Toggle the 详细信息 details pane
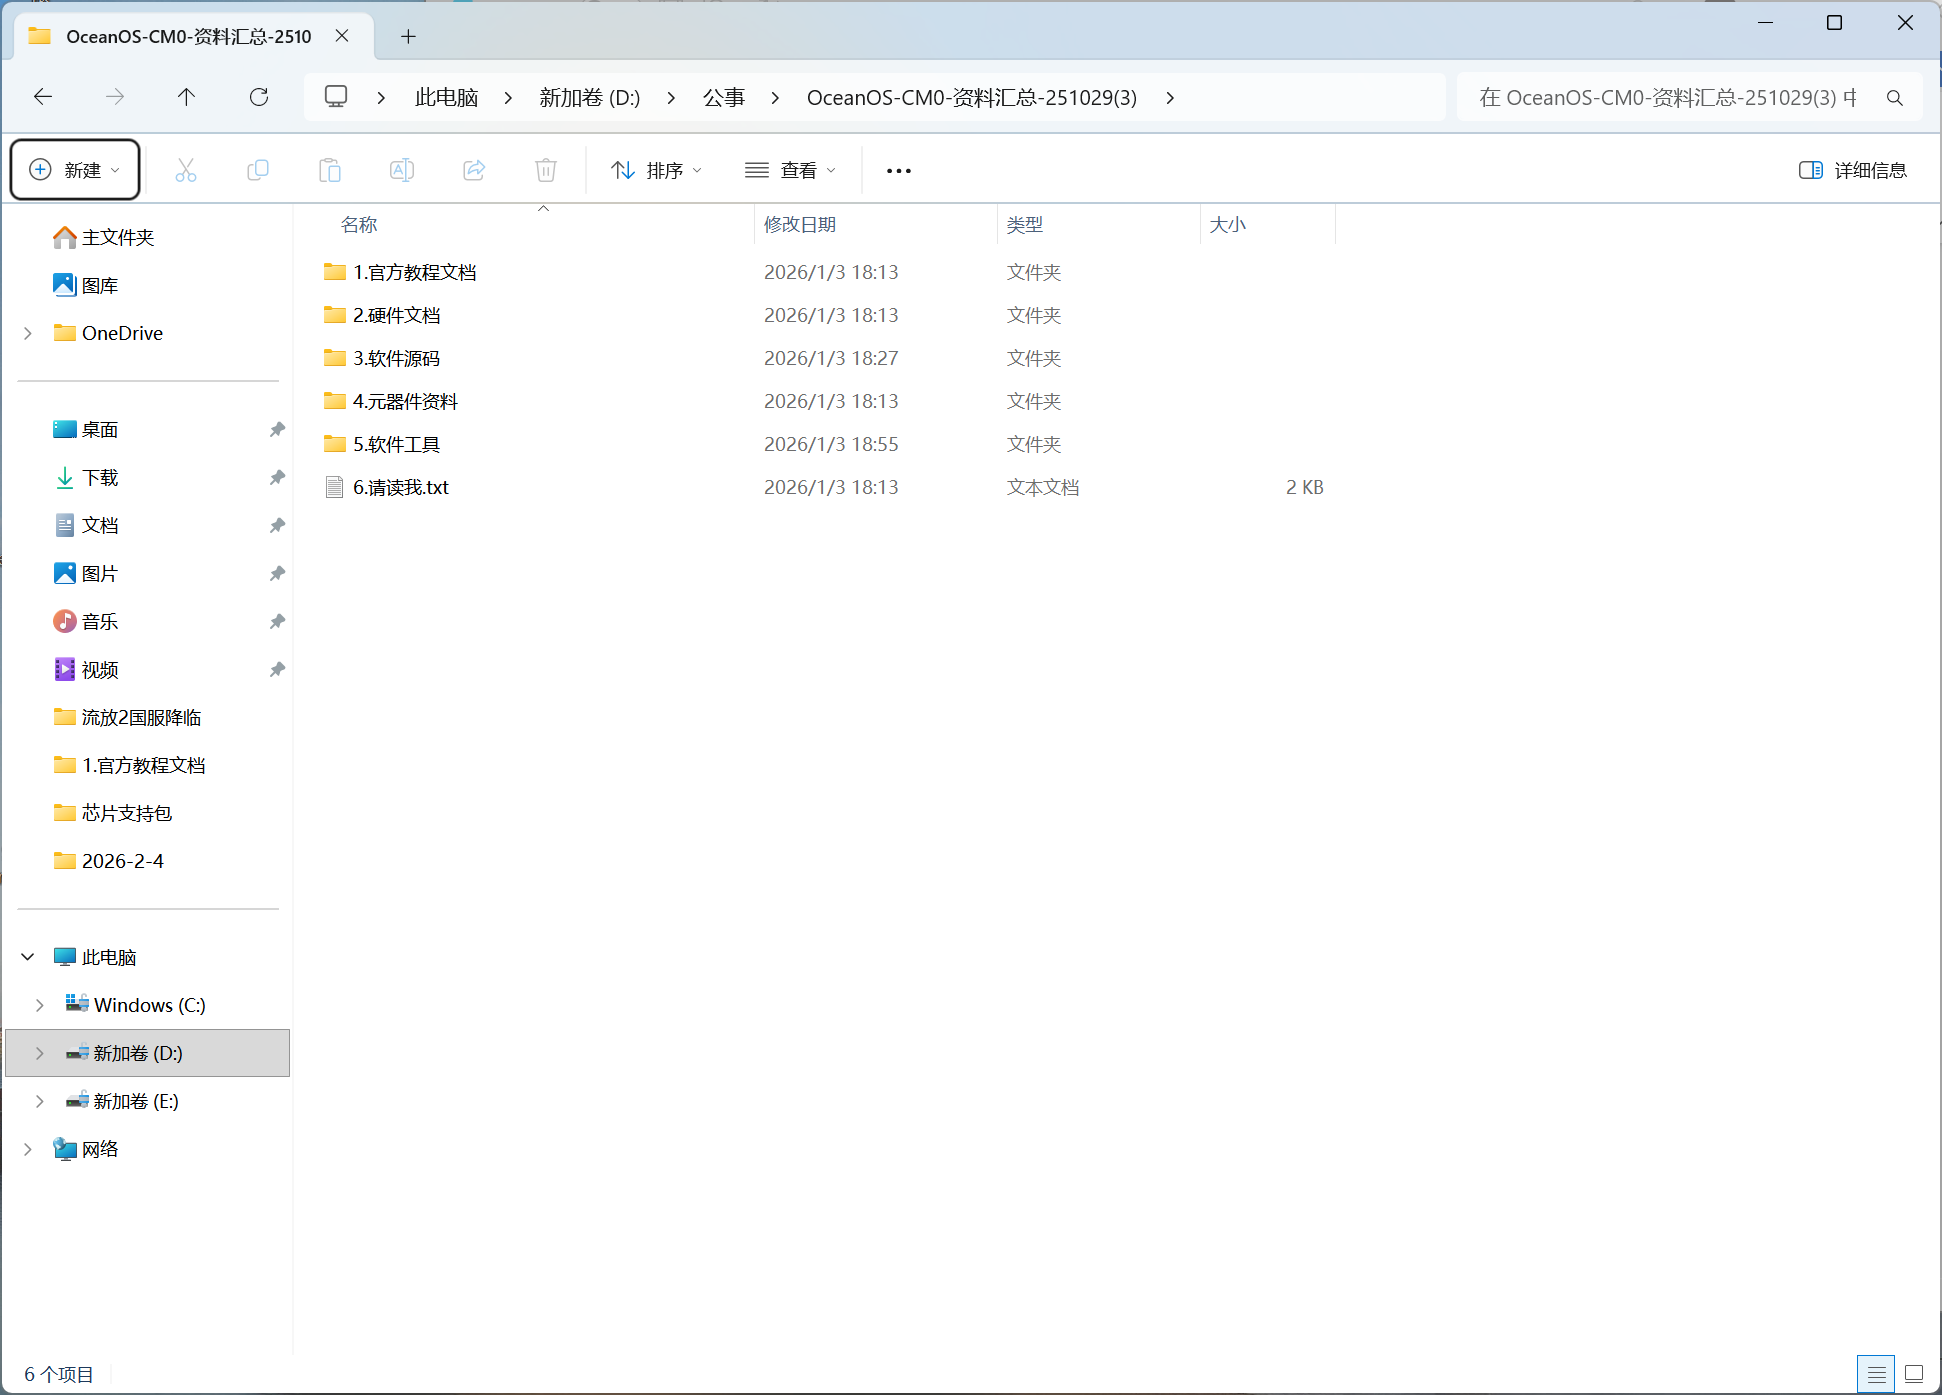 (x=1853, y=170)
